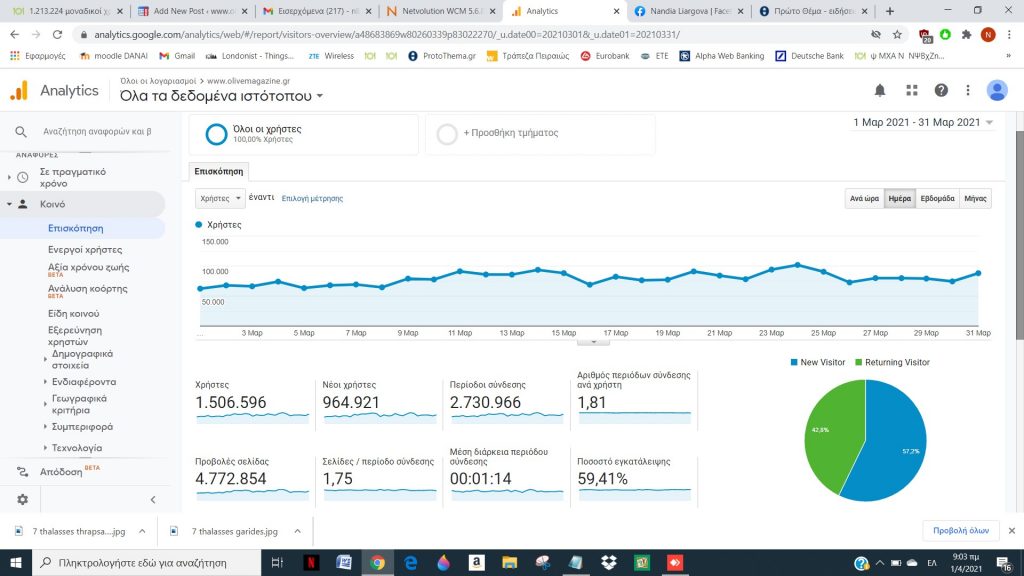Viewport: 1024px width, 576px height.
Task: Click the help question mark icon
Action: pyautogui.click(x=941, y=91)
